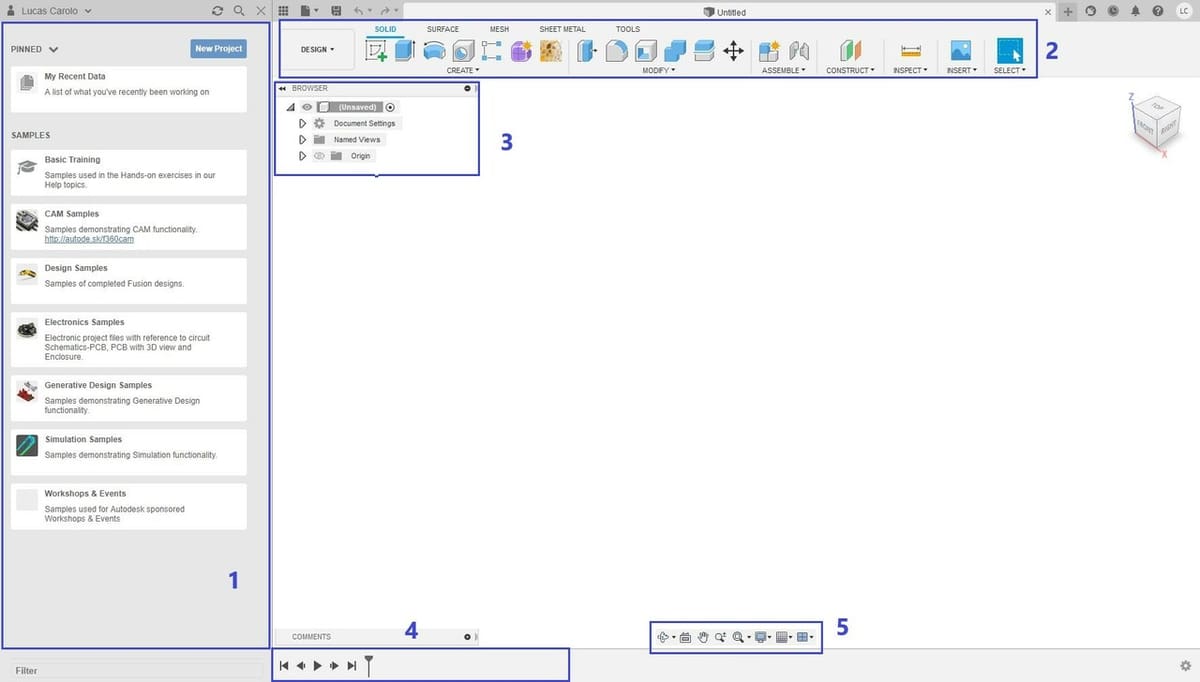Select the Create Sketch tool
The image size is (1200, 682).
coord(376,50)
